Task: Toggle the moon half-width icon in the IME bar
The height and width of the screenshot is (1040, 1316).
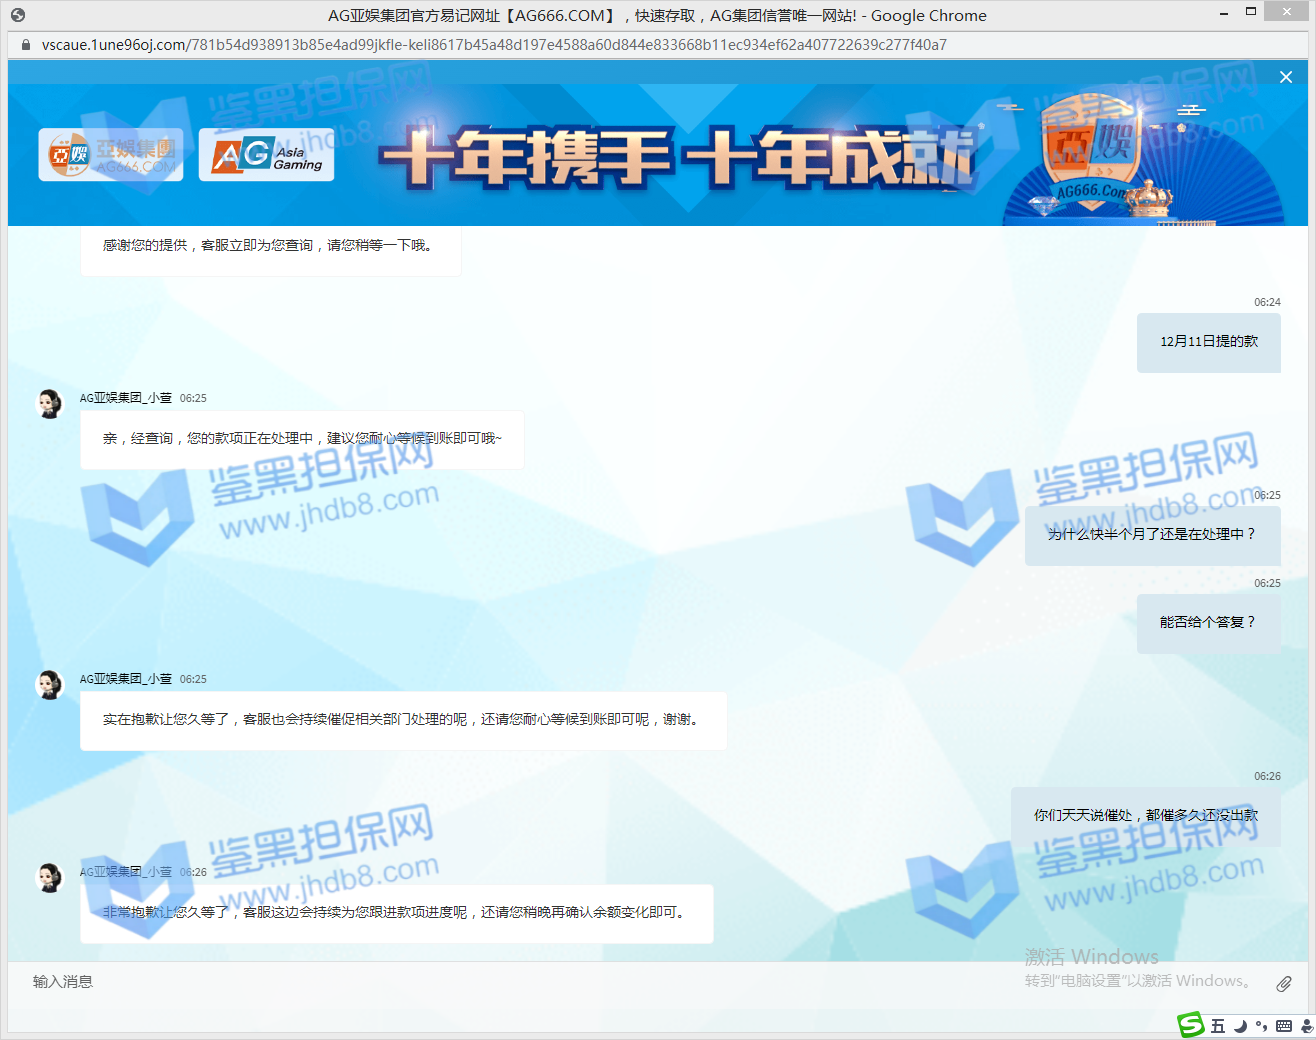Action: pyautogui.click(x=1240, y=1026)
